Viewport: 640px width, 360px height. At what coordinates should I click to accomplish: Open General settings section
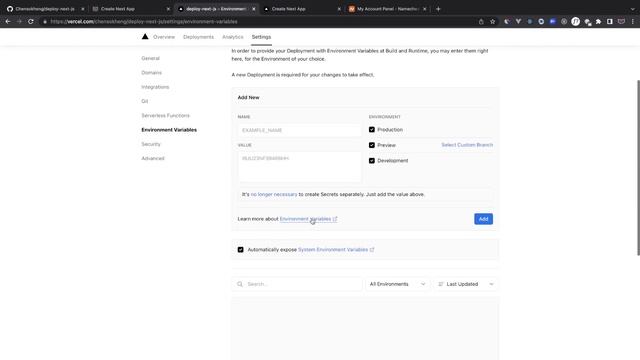pyautogui.click(x=151, y=58)
